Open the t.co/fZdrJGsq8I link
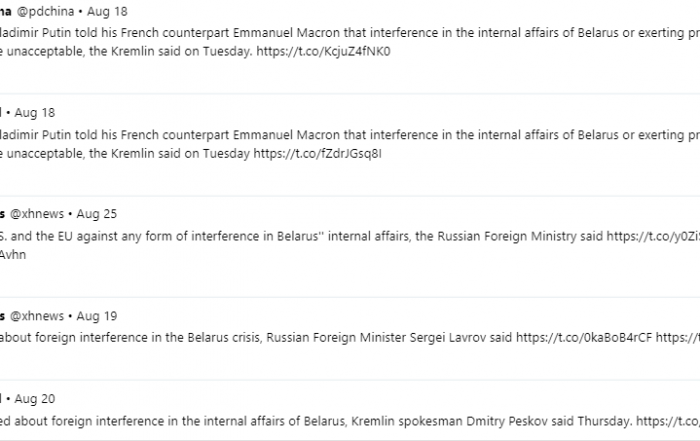This screenshot has width=700, height=441. (x=317, y=154)
